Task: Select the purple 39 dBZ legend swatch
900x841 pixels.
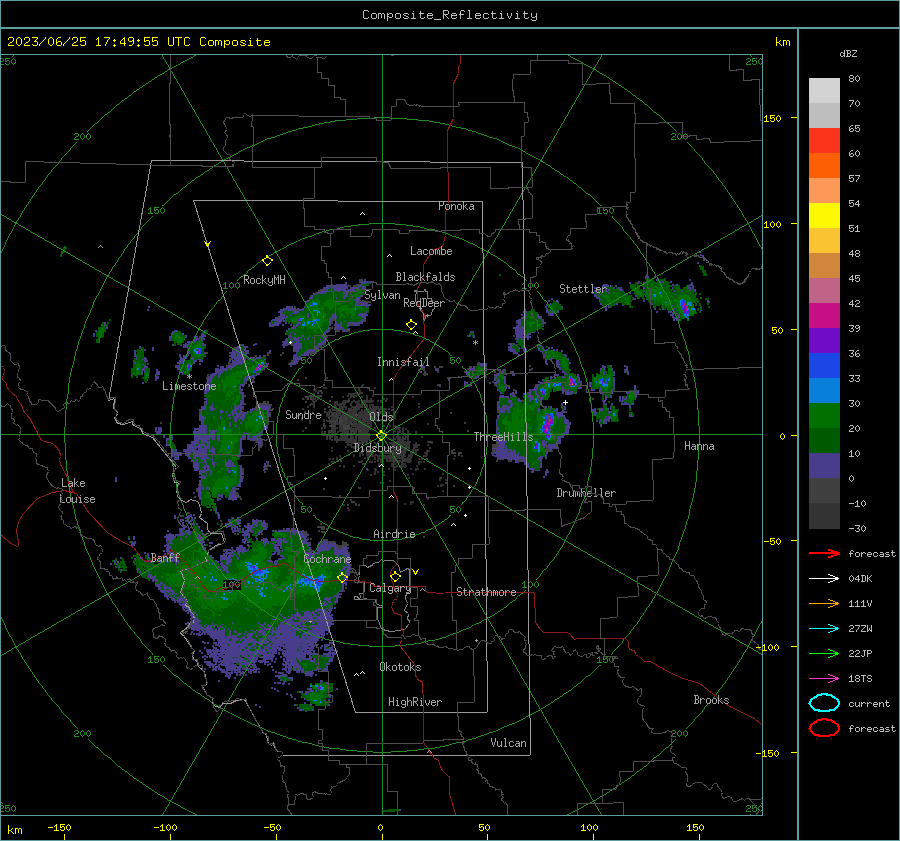Action: tap(824, 340)
